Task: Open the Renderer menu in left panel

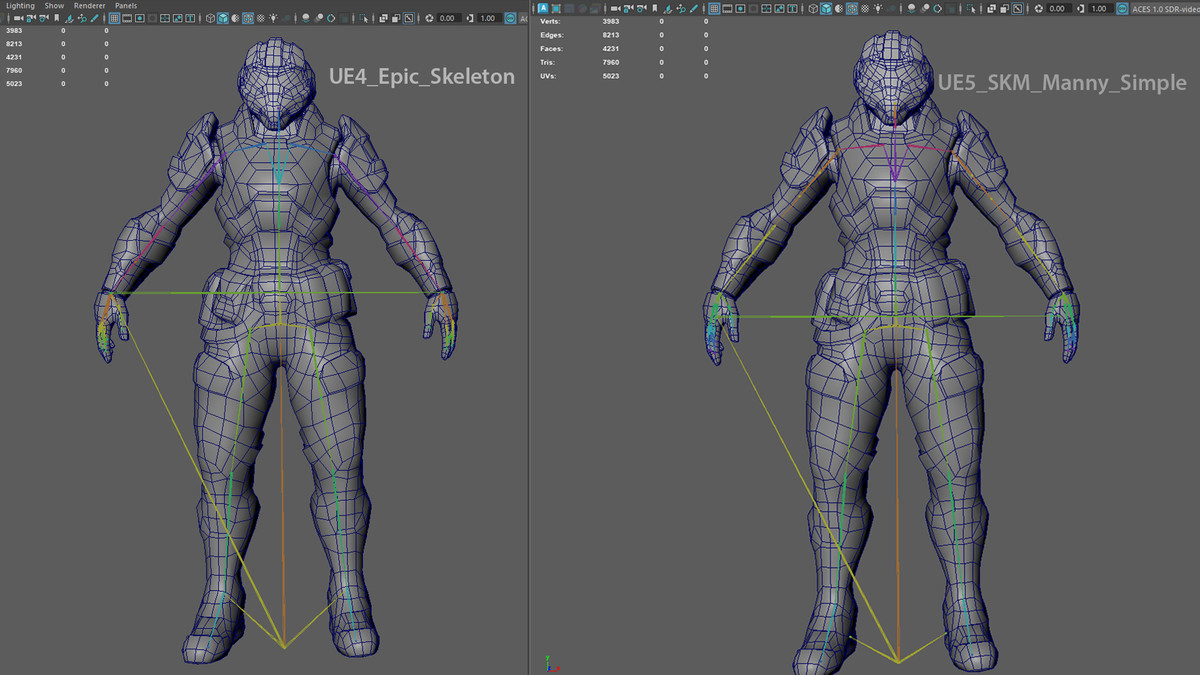Action: click(90, 6)
